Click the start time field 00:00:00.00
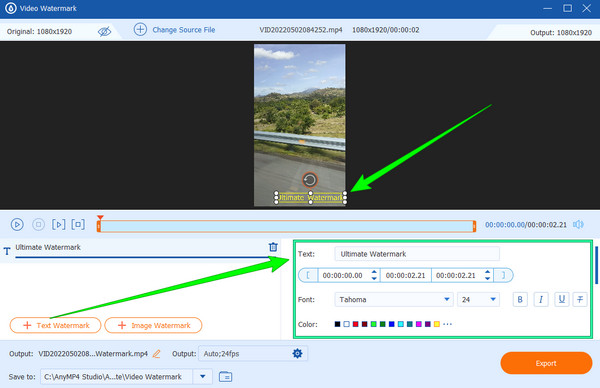 342,275
